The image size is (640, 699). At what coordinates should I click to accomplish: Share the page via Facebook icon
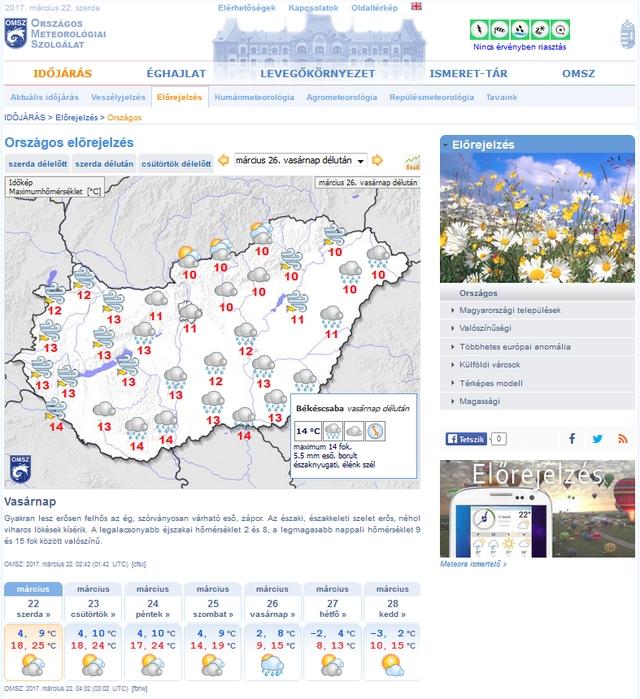[572, 439]
